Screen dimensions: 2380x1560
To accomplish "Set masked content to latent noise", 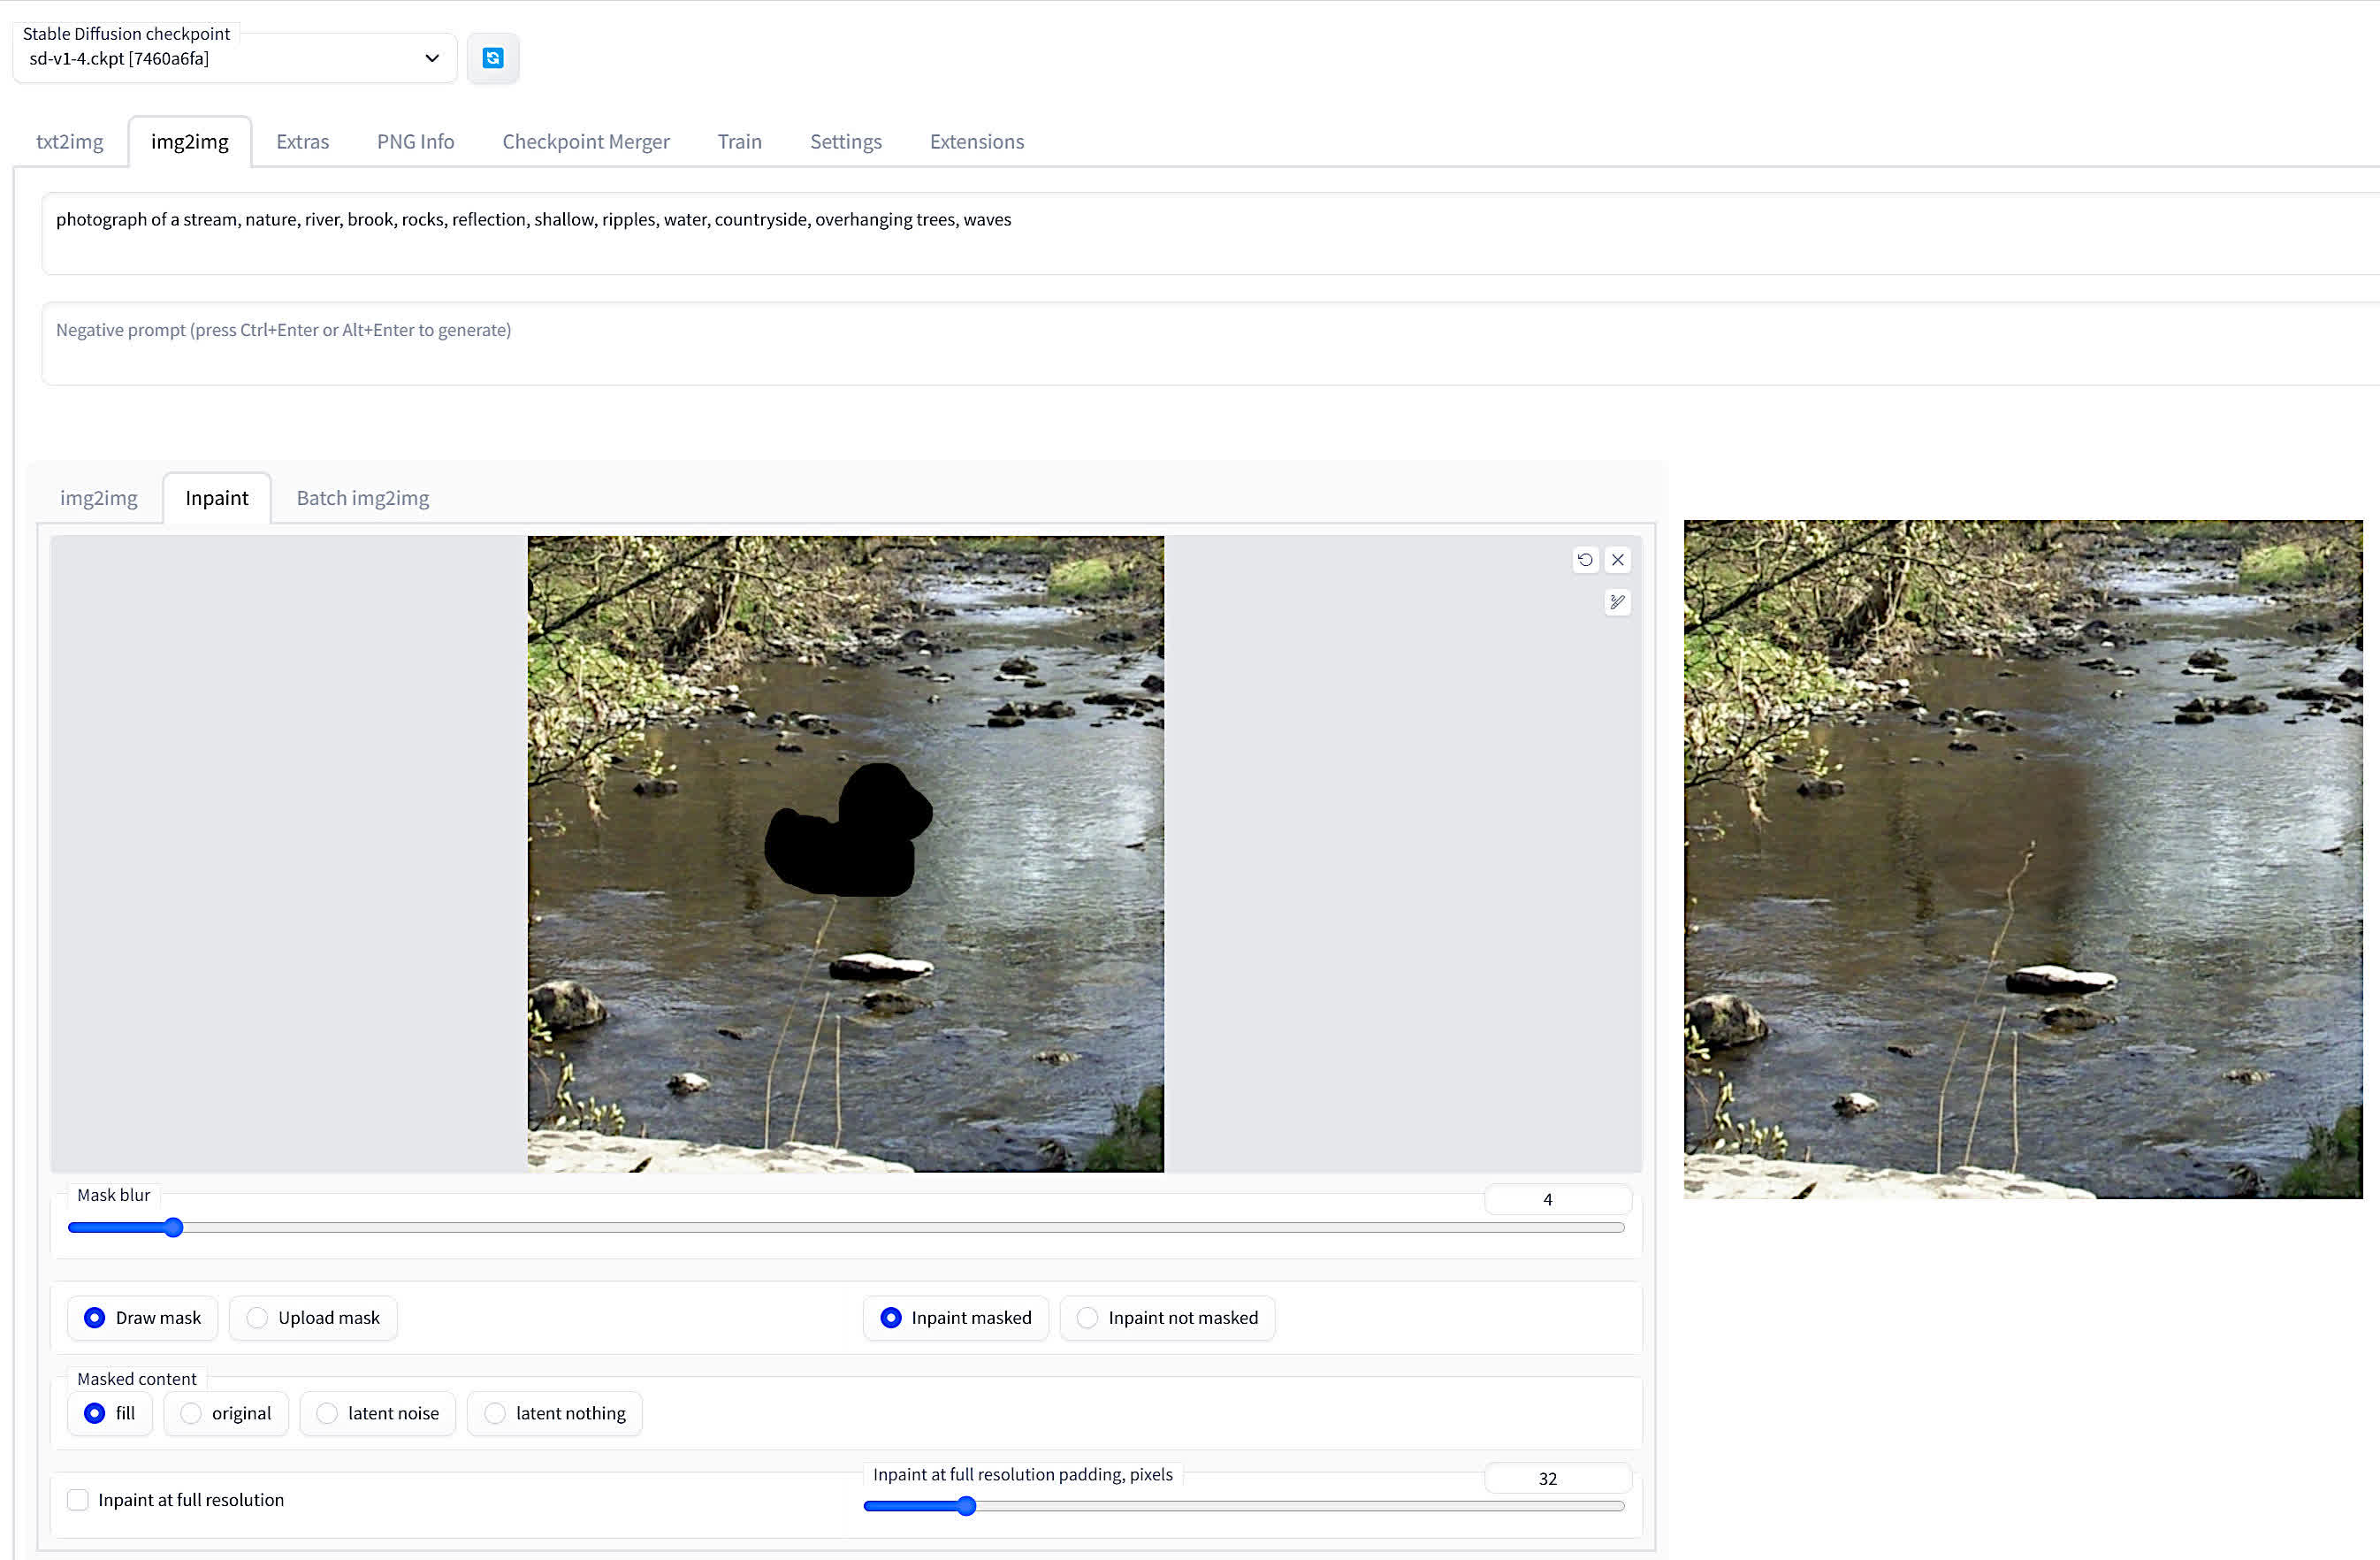I will (x=378, y=1413).
